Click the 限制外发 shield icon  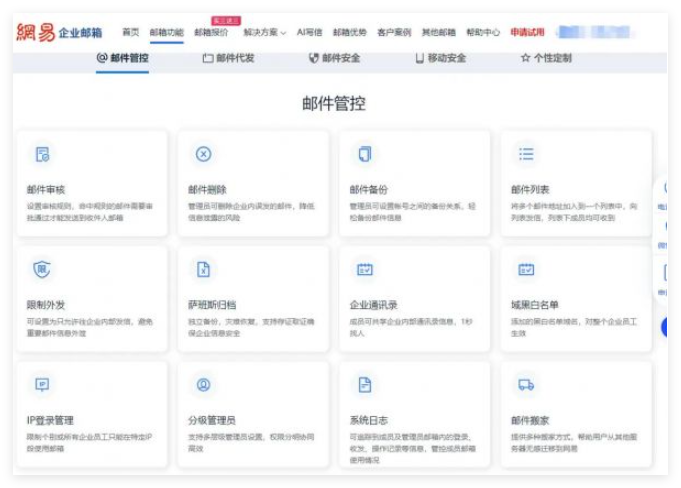(x=42, y=269)
